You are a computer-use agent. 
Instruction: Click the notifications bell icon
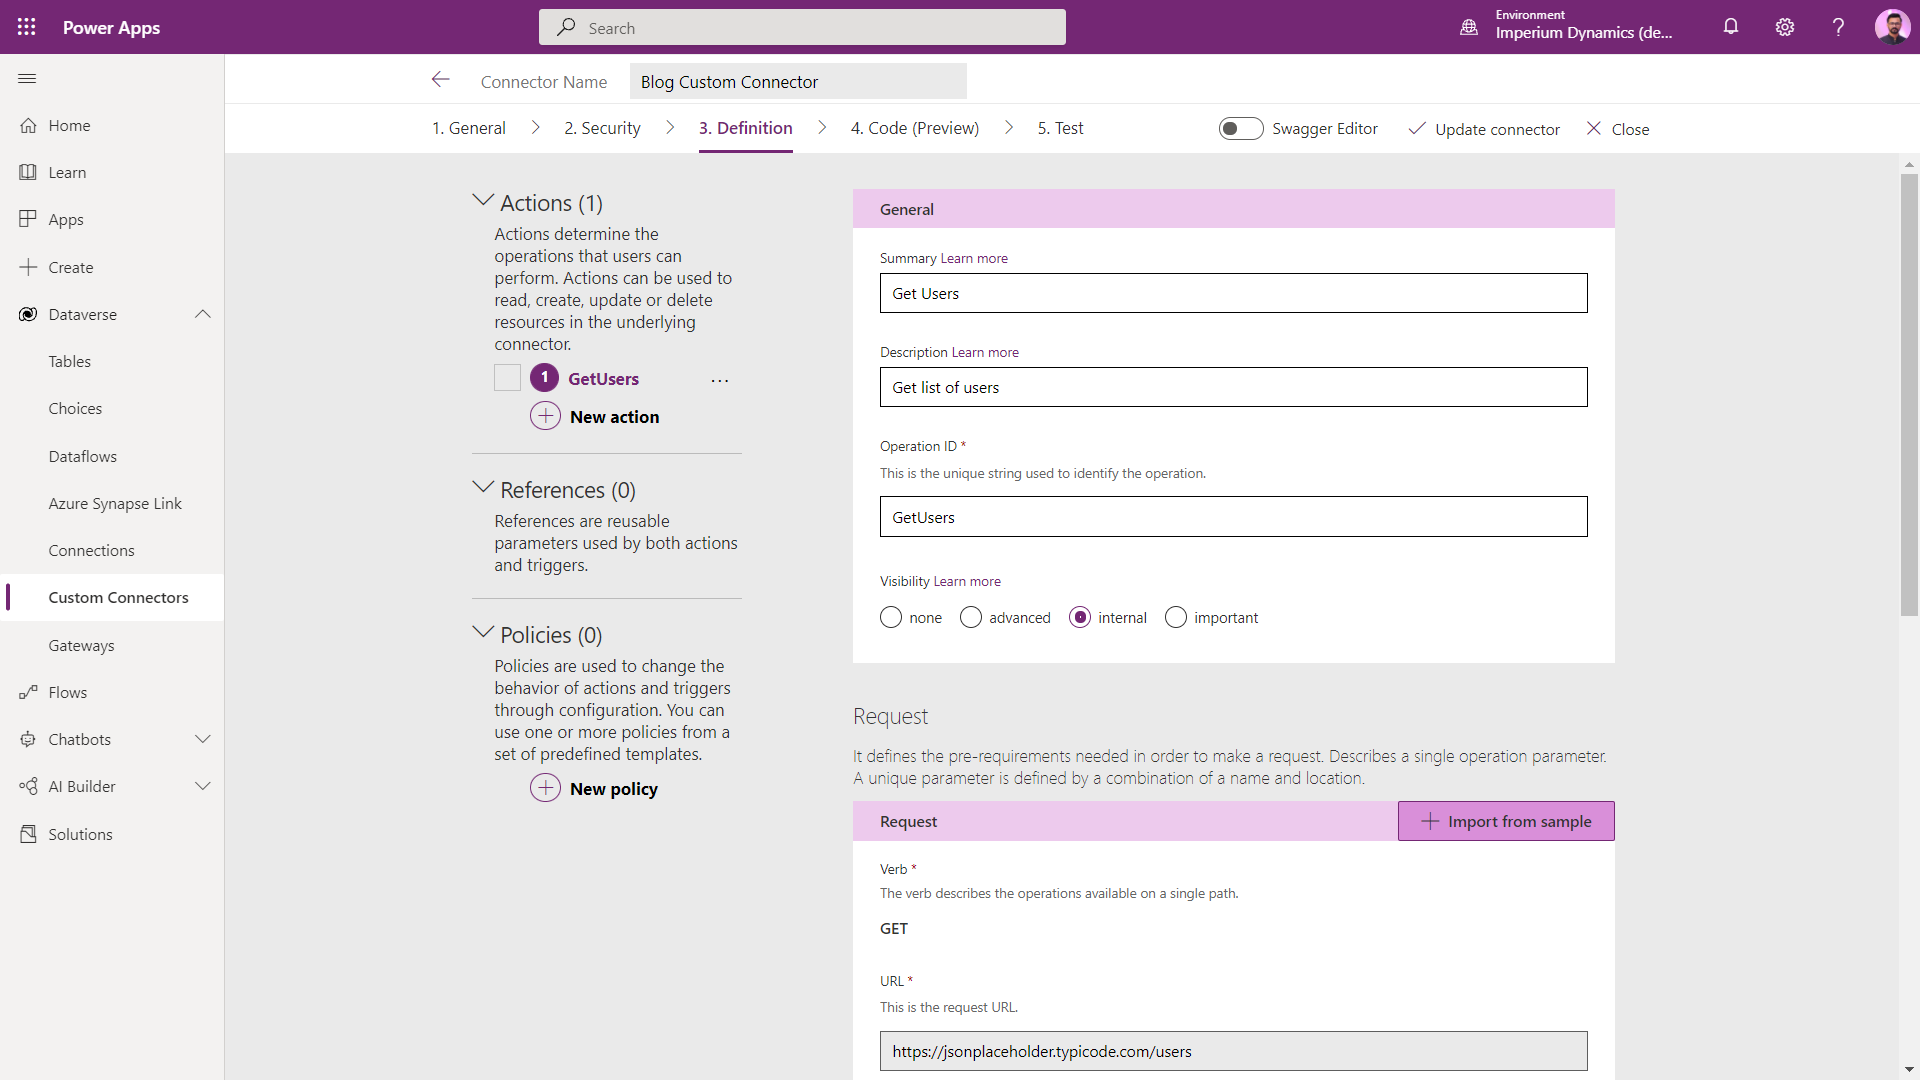[x=1731, y=27]
